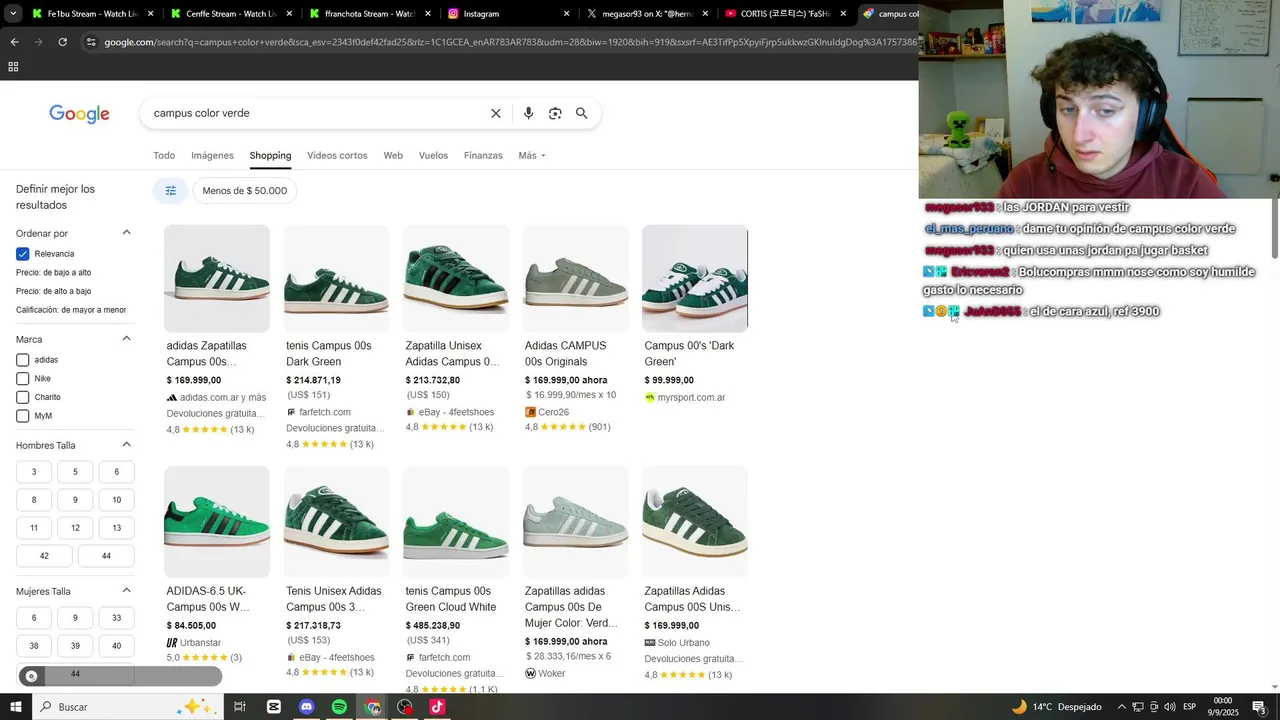The width and height of the screenshot is (1280, 720).
Task: Collapse the Hombres Talla section
Action: pyautogui.click(x=126, y=445)
